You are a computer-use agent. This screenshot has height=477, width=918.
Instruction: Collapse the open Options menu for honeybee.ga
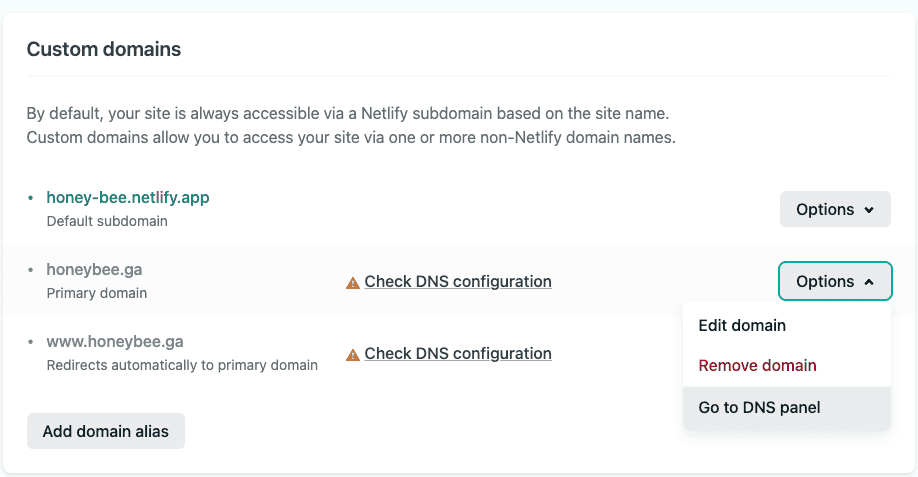pyautogui.click(x=834, y=282)
